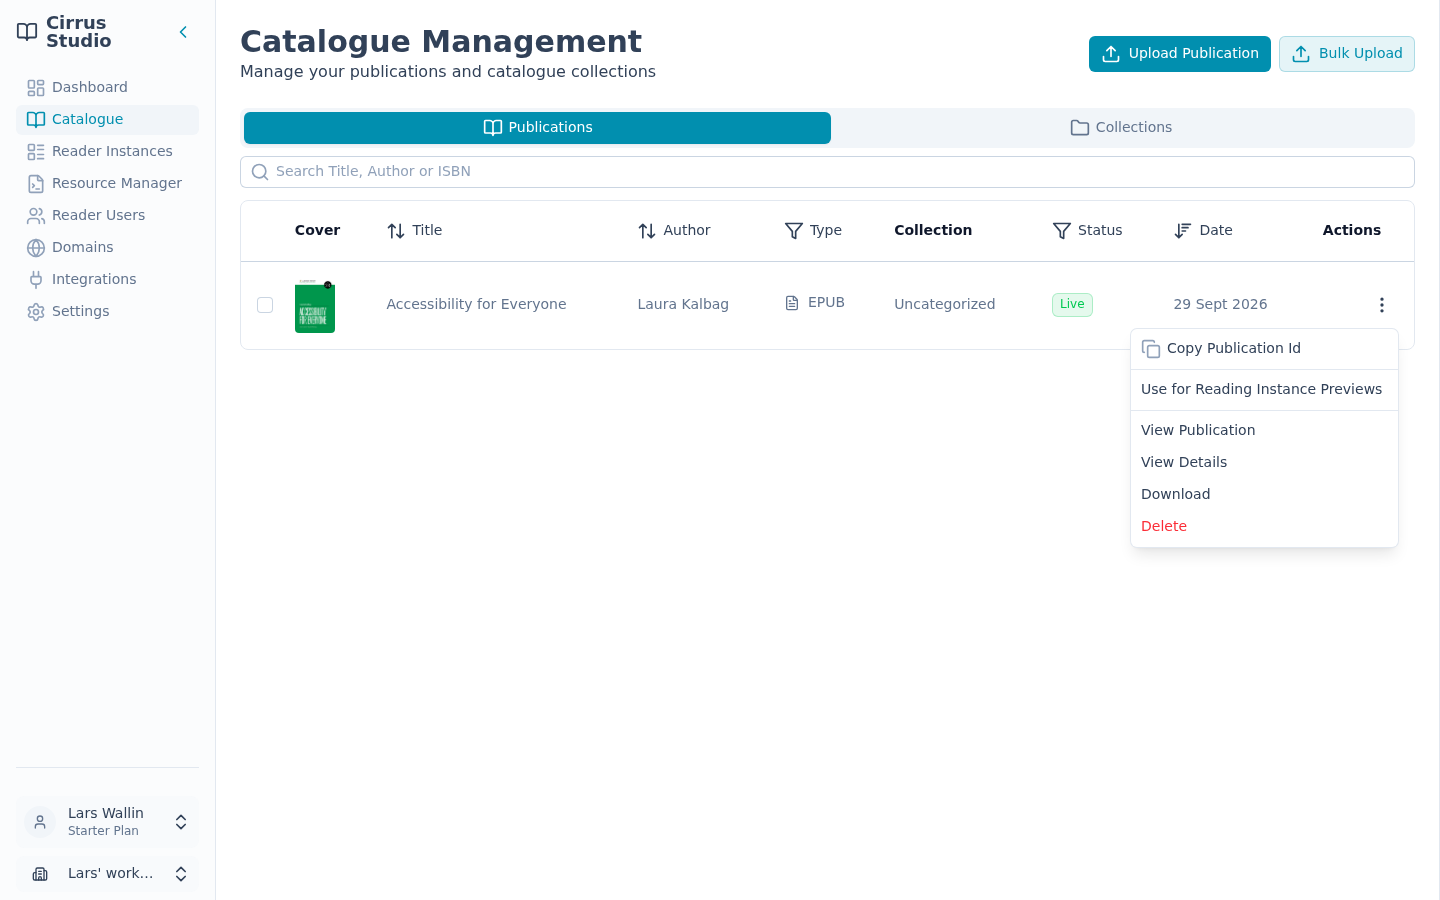The height and width of the screenshot is (900, 1440).
Task: Click the Bulk Upload button
Action: coord(1347,54)
